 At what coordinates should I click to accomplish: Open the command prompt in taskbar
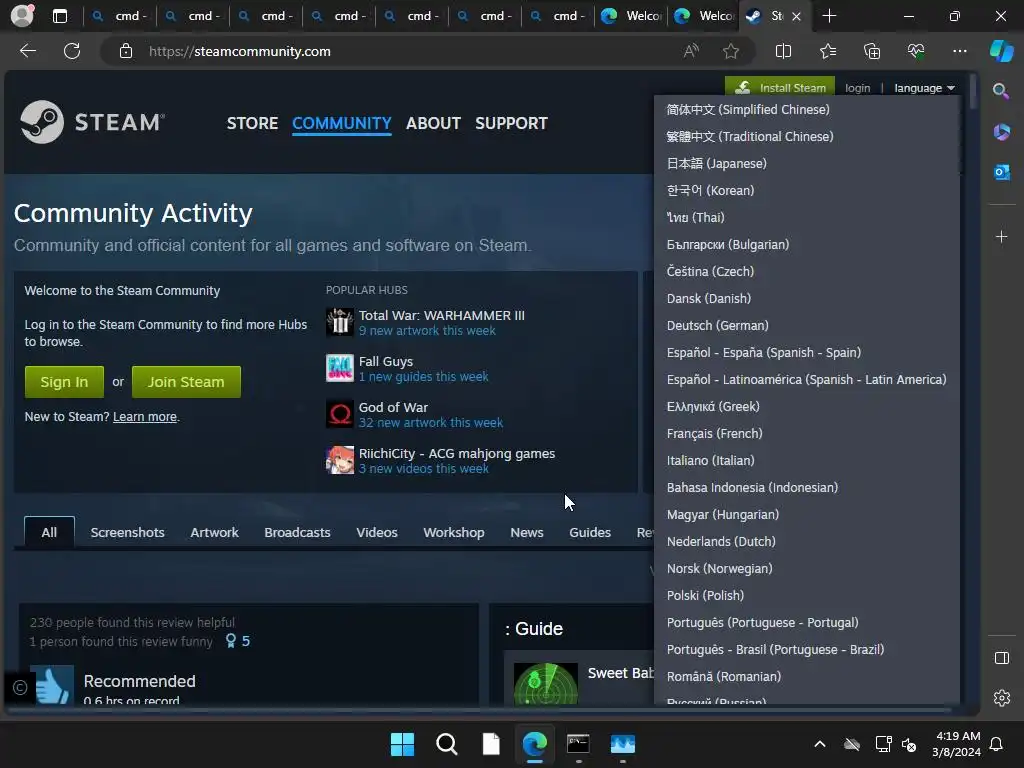click(x=578, y=744)
